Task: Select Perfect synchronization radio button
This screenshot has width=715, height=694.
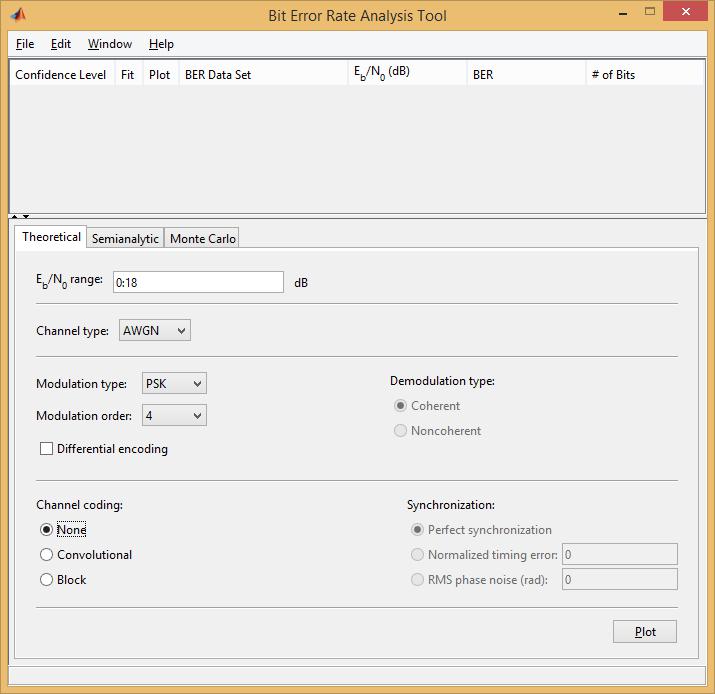Action: (417, 529)
